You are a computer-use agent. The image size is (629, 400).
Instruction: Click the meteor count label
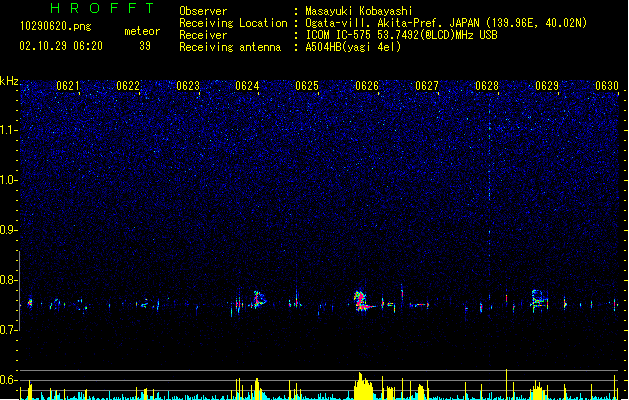(142, 31)
